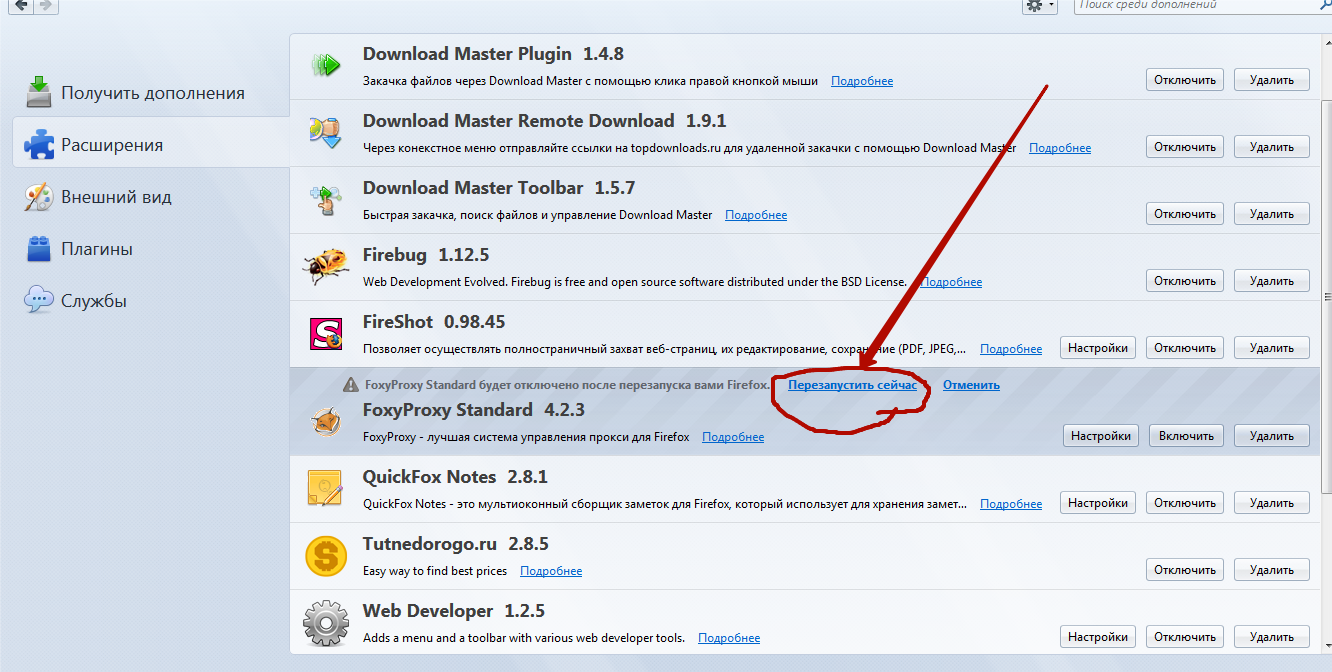This screenshot has width=1332, height=672.
Task: Disable FireShot with Отключить button
Action: point(1184,348)
